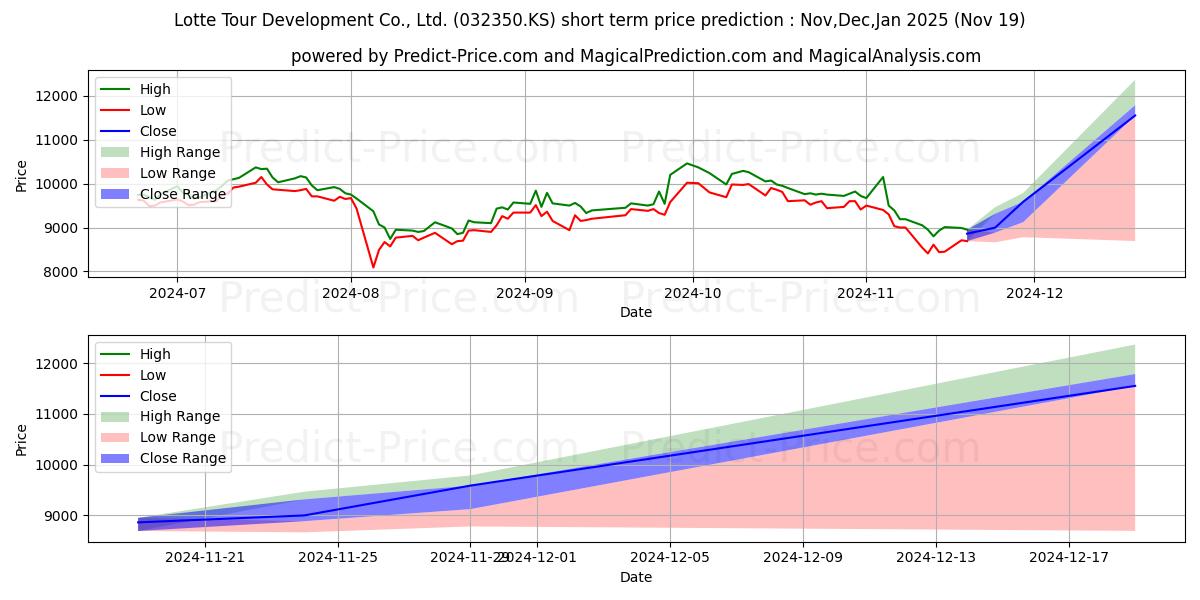
Task: Click the 11000 tick on lower chart y-axis
Action: tap(56, 414)
